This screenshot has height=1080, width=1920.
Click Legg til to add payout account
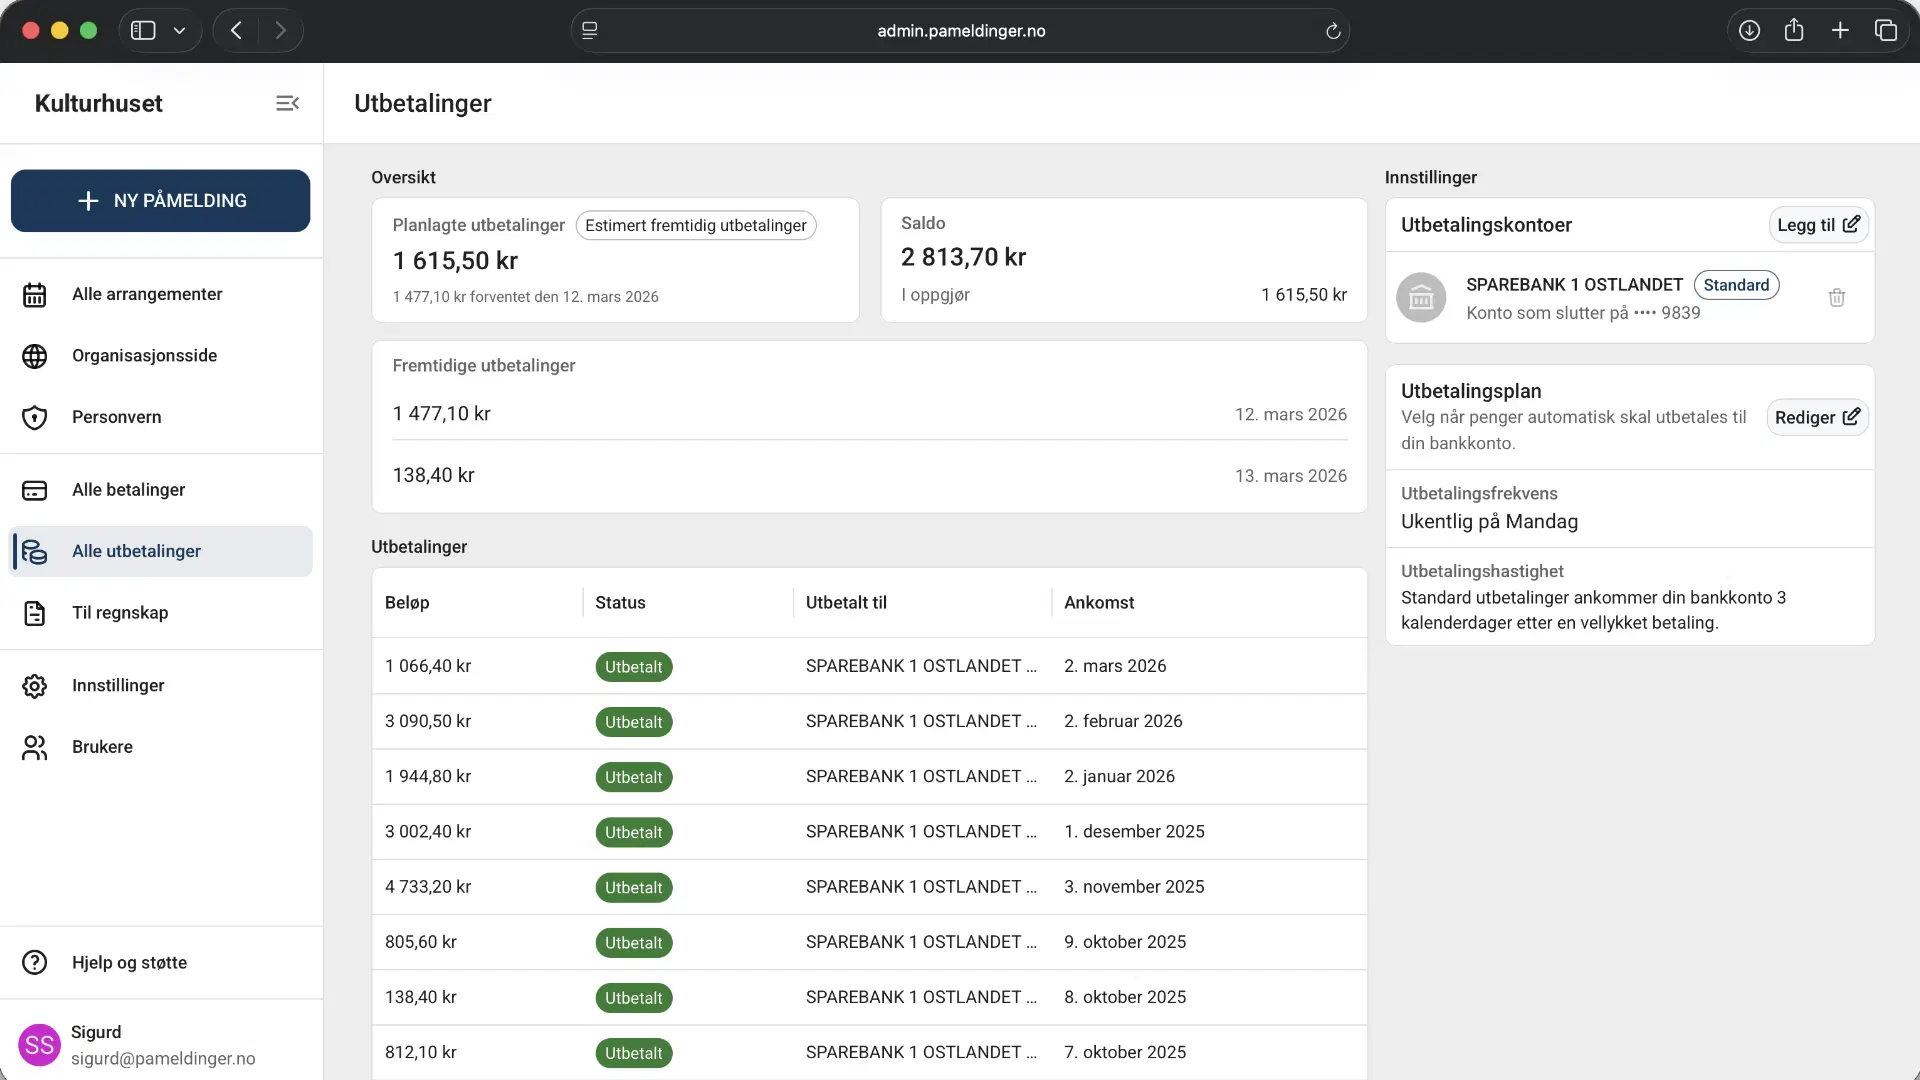point(1817,225)
